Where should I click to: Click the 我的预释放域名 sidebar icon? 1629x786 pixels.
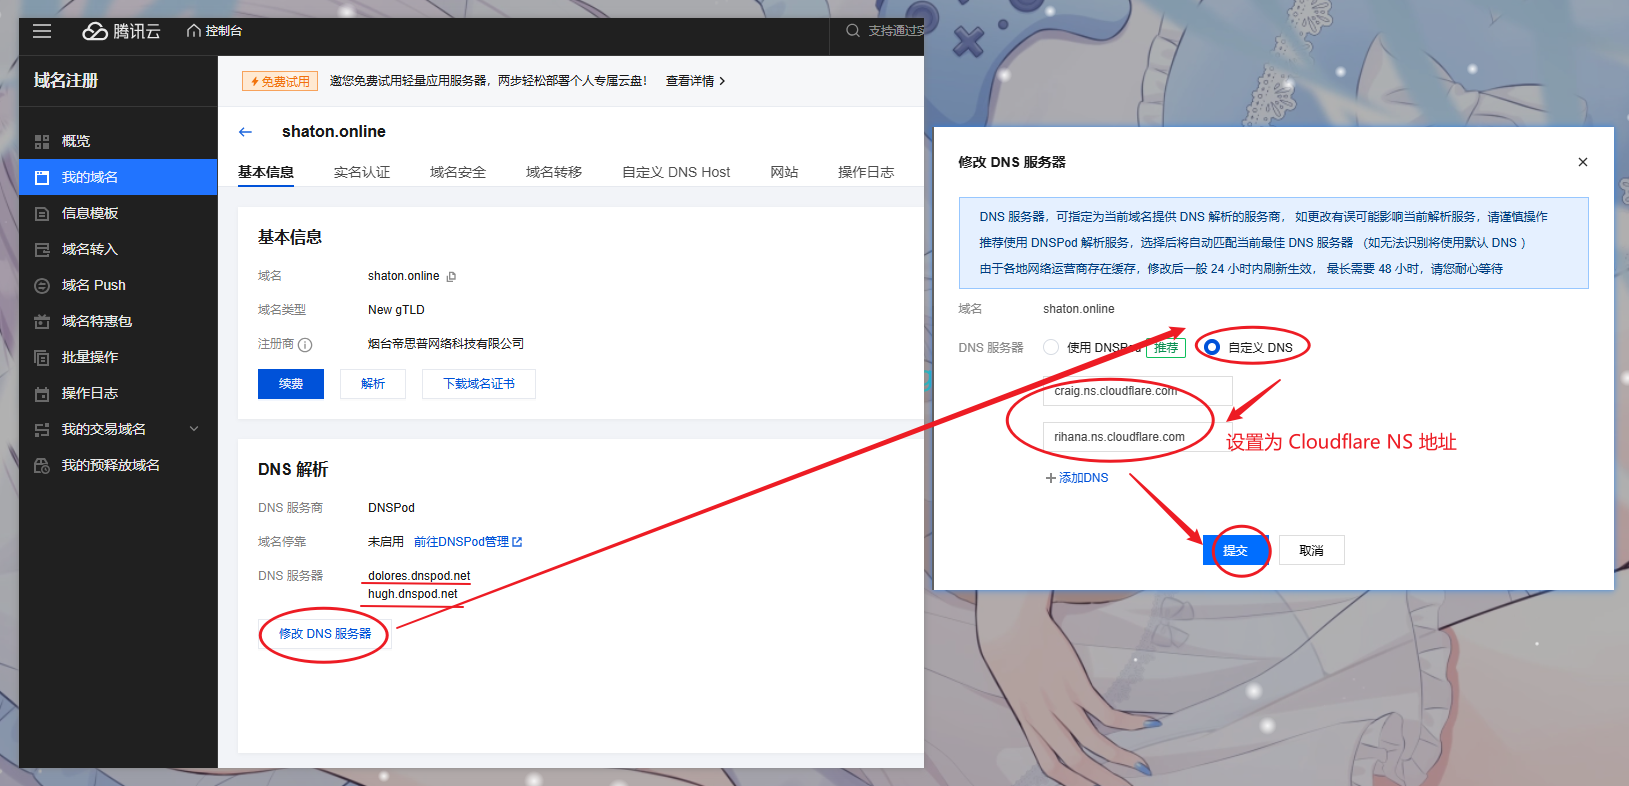pos(42,465)
